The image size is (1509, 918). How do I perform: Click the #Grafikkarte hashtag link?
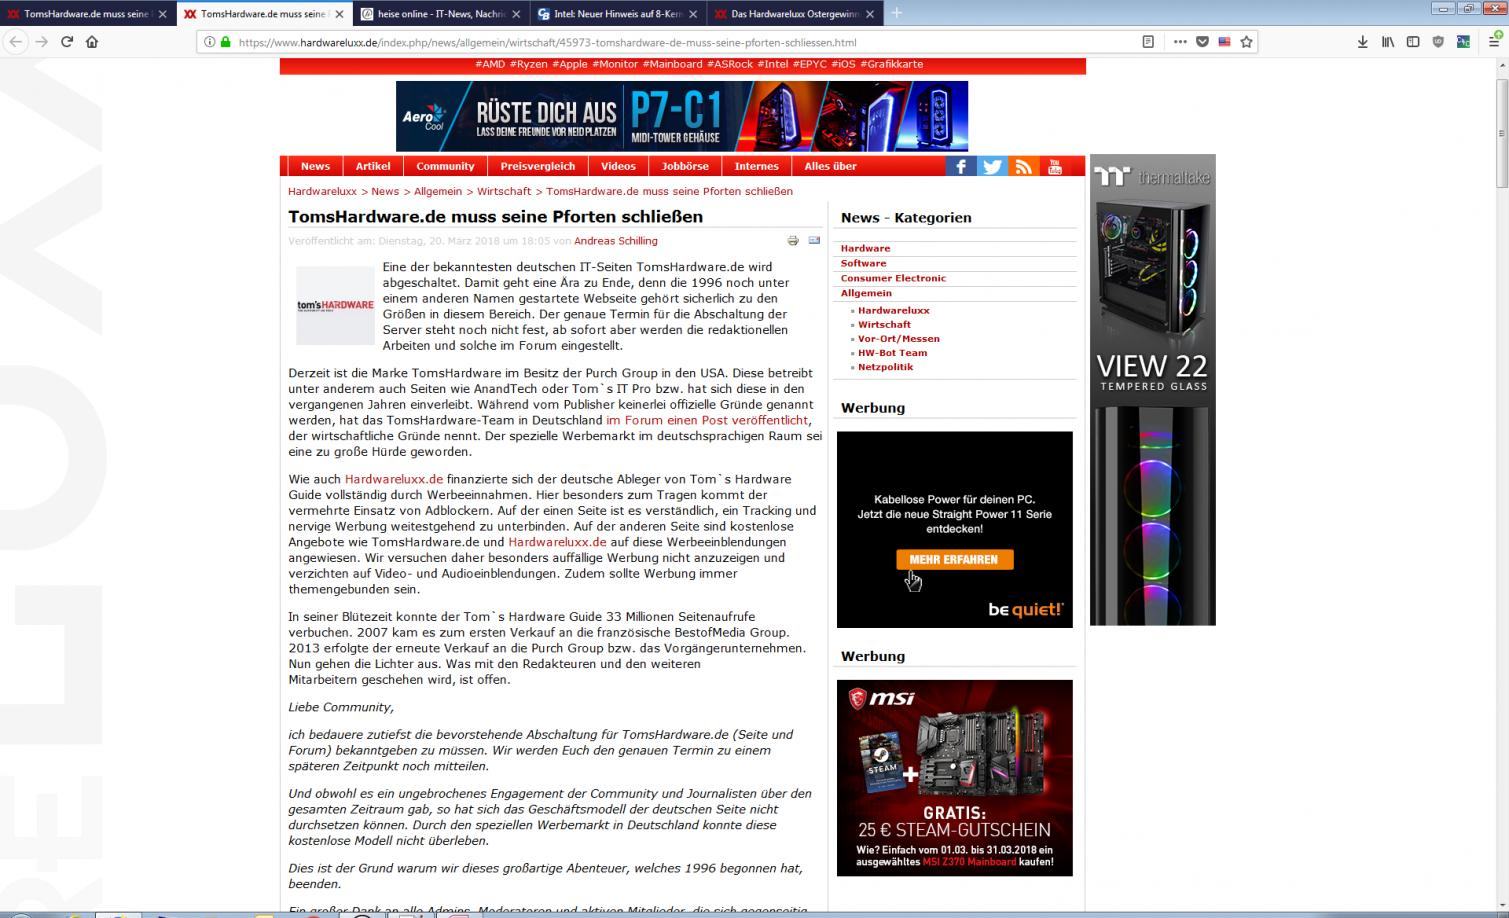(x=891, y=64)
